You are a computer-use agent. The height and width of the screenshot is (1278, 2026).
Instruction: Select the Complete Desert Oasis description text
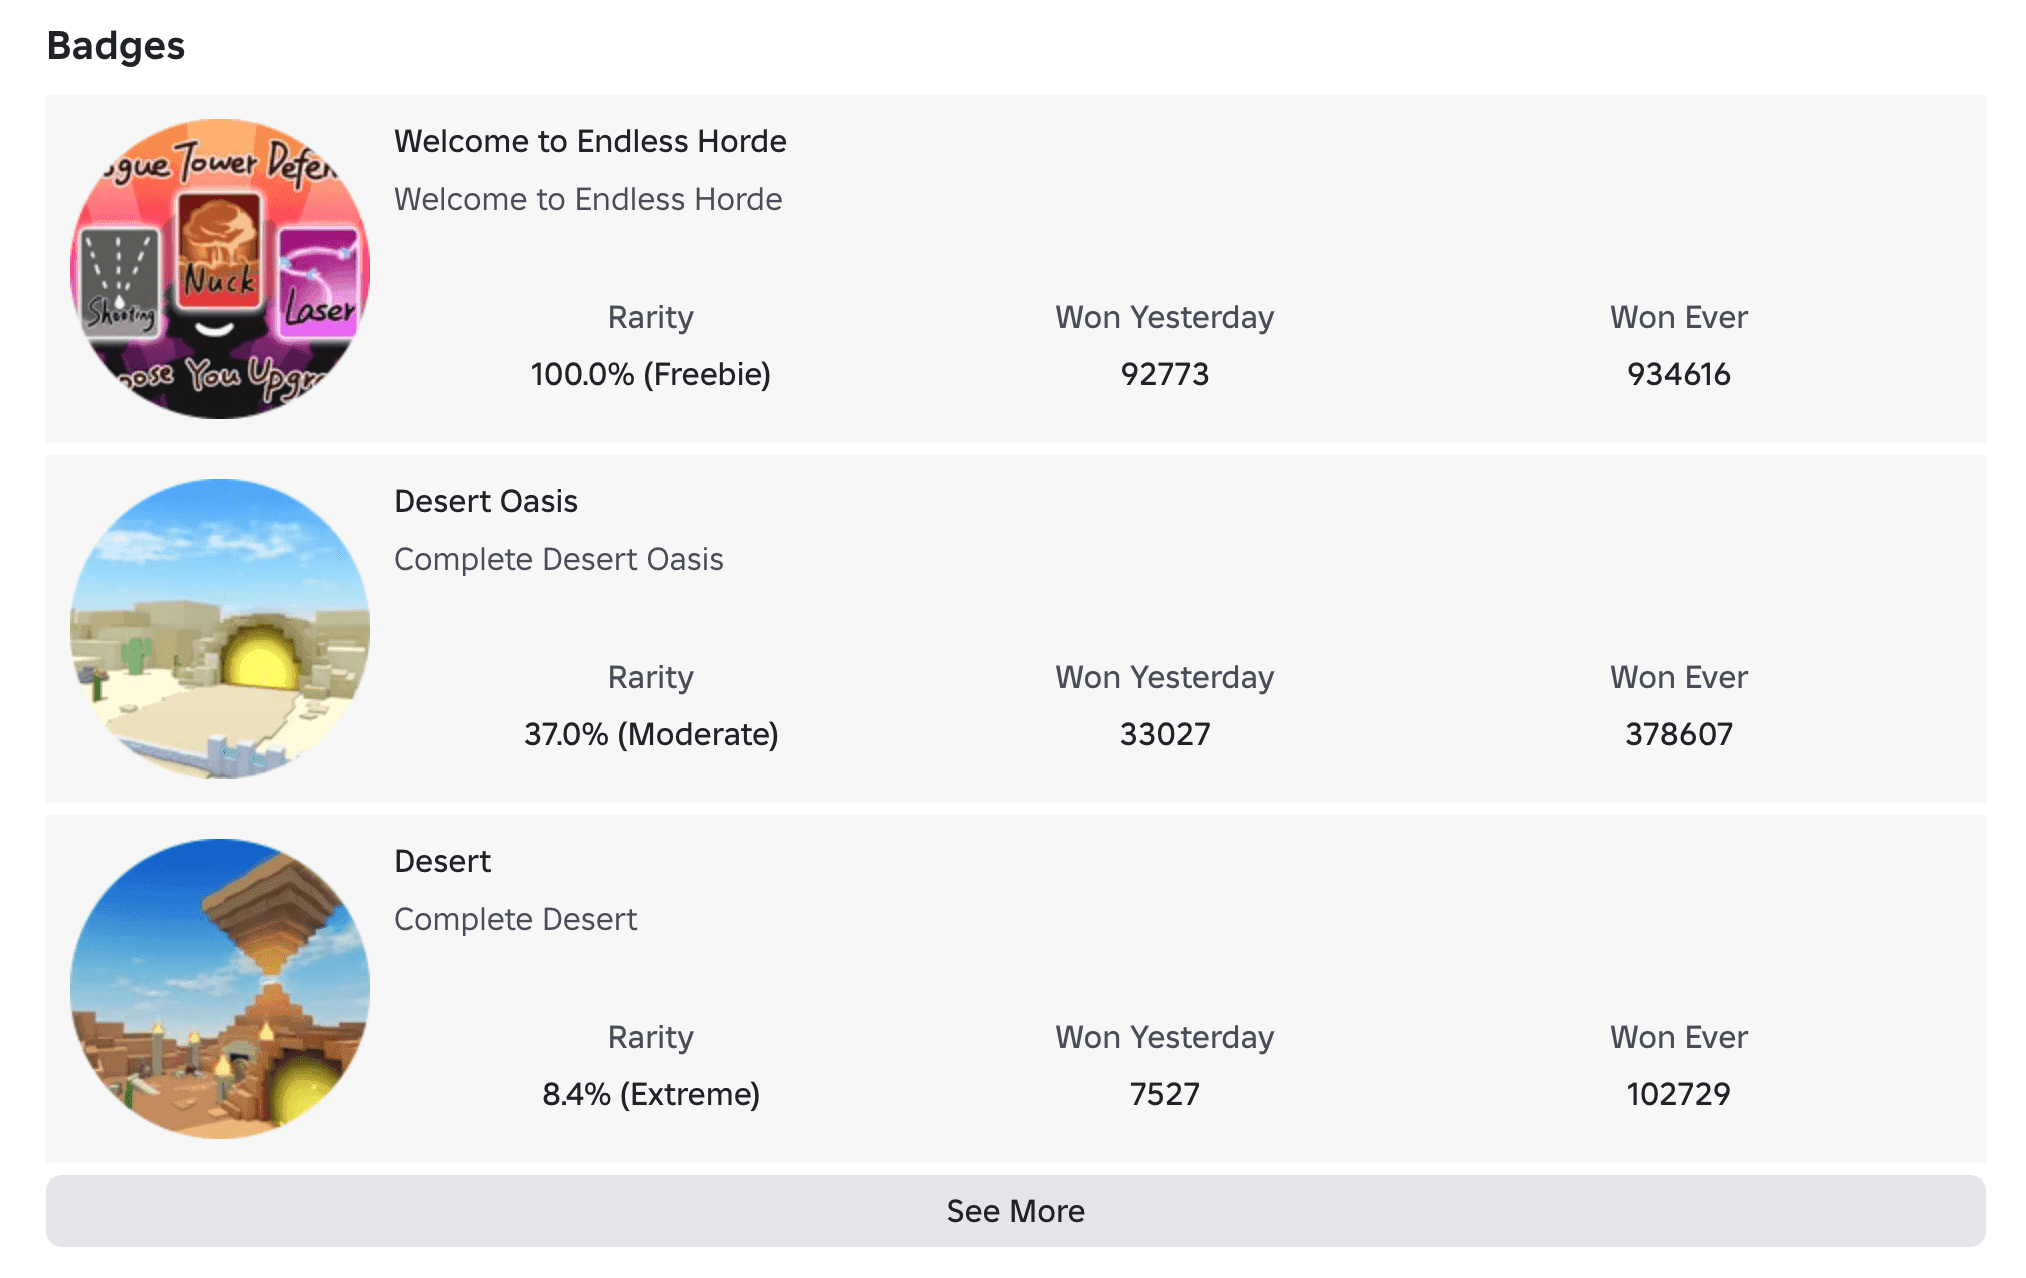pyautogui.click(x=560, y=559)
